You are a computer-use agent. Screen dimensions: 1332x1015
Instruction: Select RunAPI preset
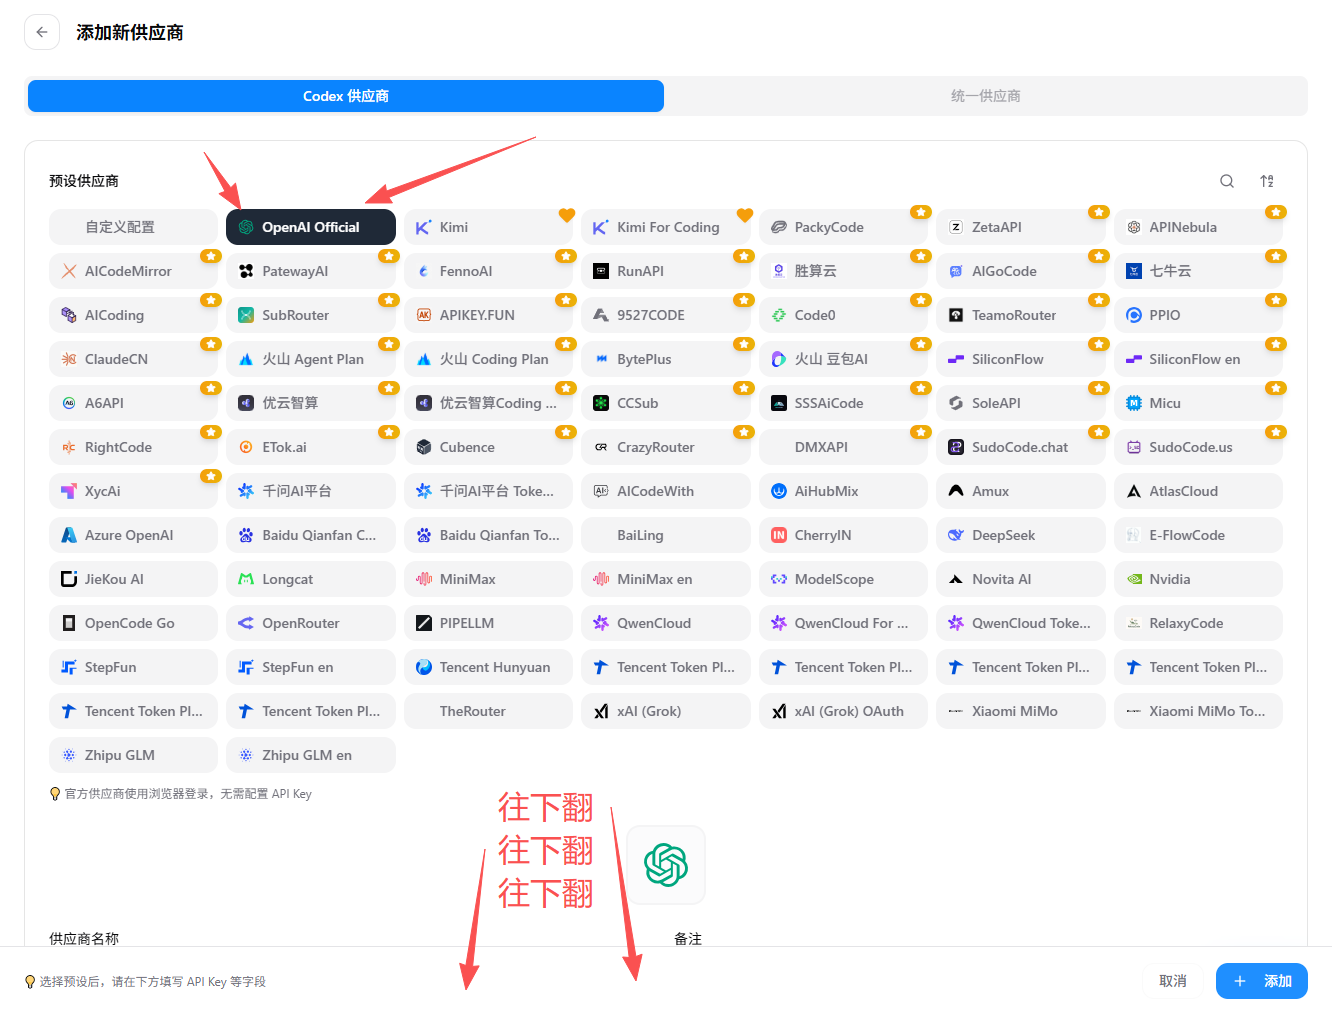click(666, 271)
